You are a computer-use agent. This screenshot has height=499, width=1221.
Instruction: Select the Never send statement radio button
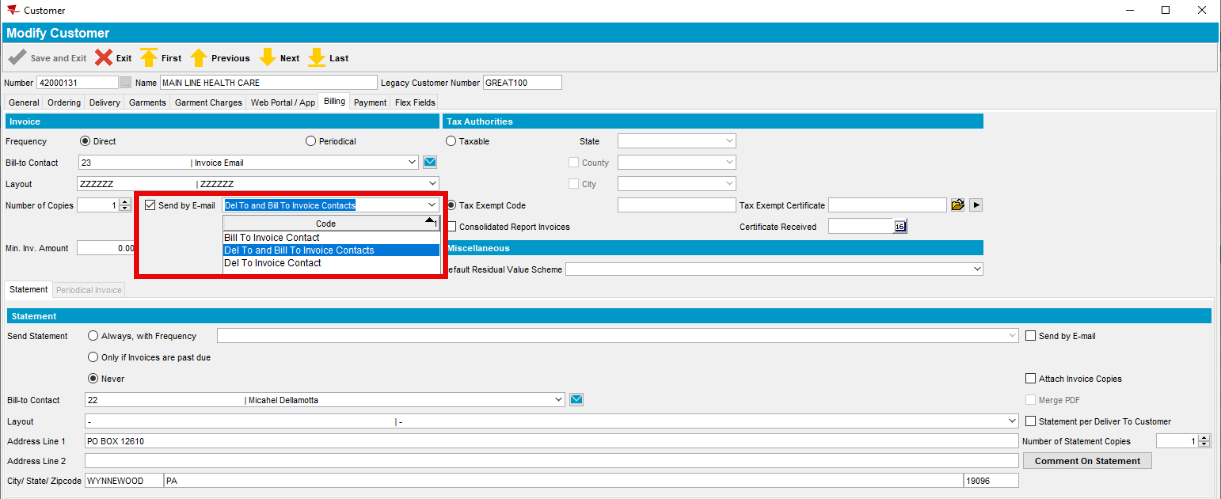click(x=94, y=378)
